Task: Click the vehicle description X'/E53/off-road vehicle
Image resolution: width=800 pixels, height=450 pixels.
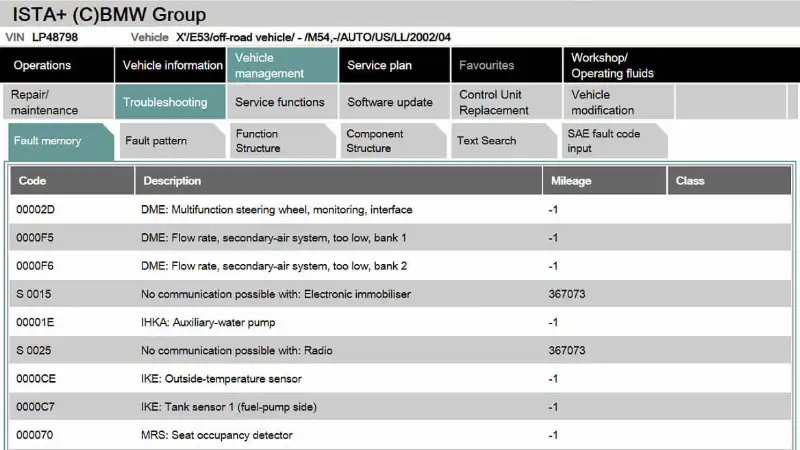Action: [x=313, y=37]
